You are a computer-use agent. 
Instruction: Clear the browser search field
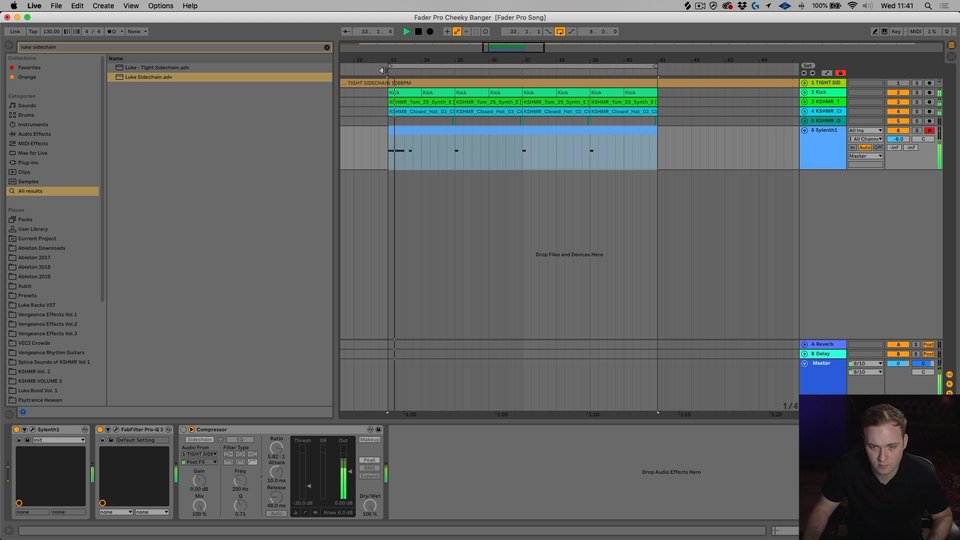[327, 47]
